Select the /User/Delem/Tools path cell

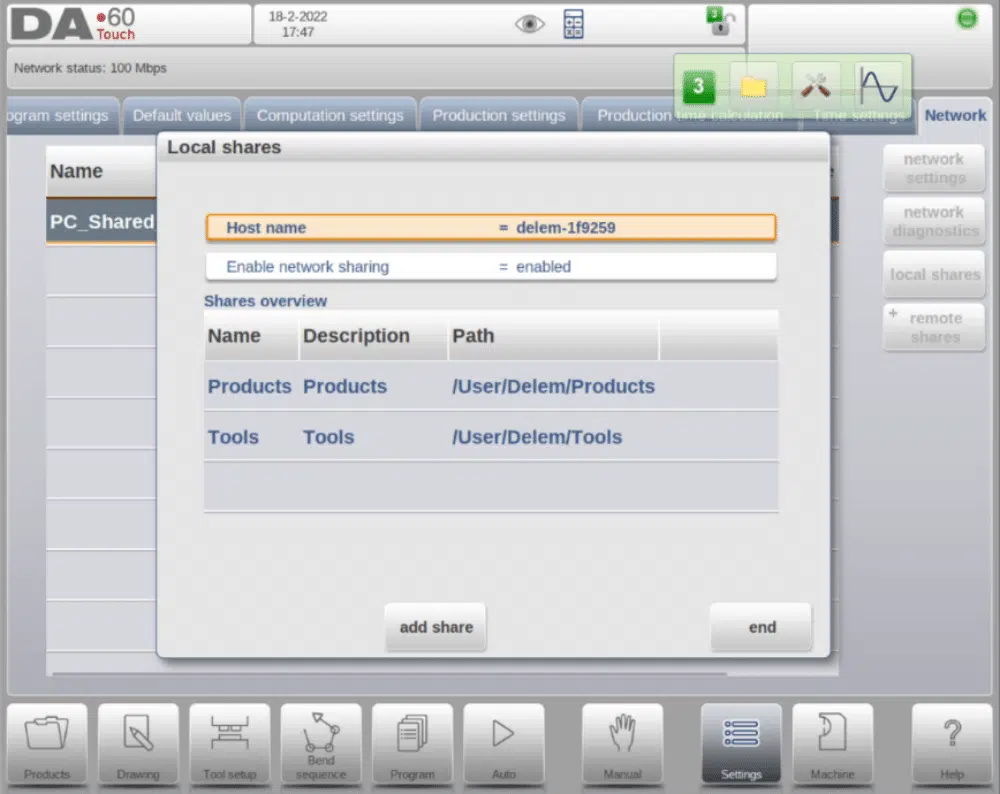537,437
